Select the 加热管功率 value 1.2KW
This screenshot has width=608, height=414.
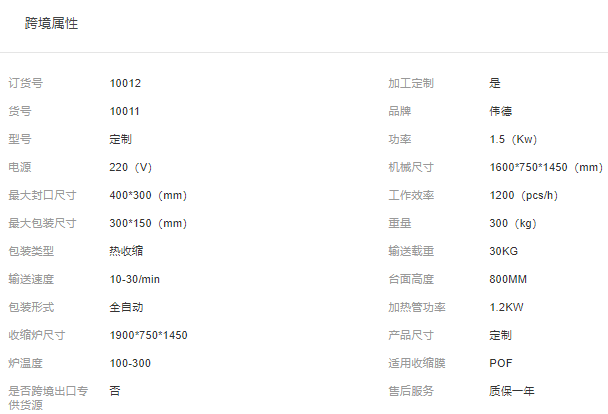(x=507, y=307)
